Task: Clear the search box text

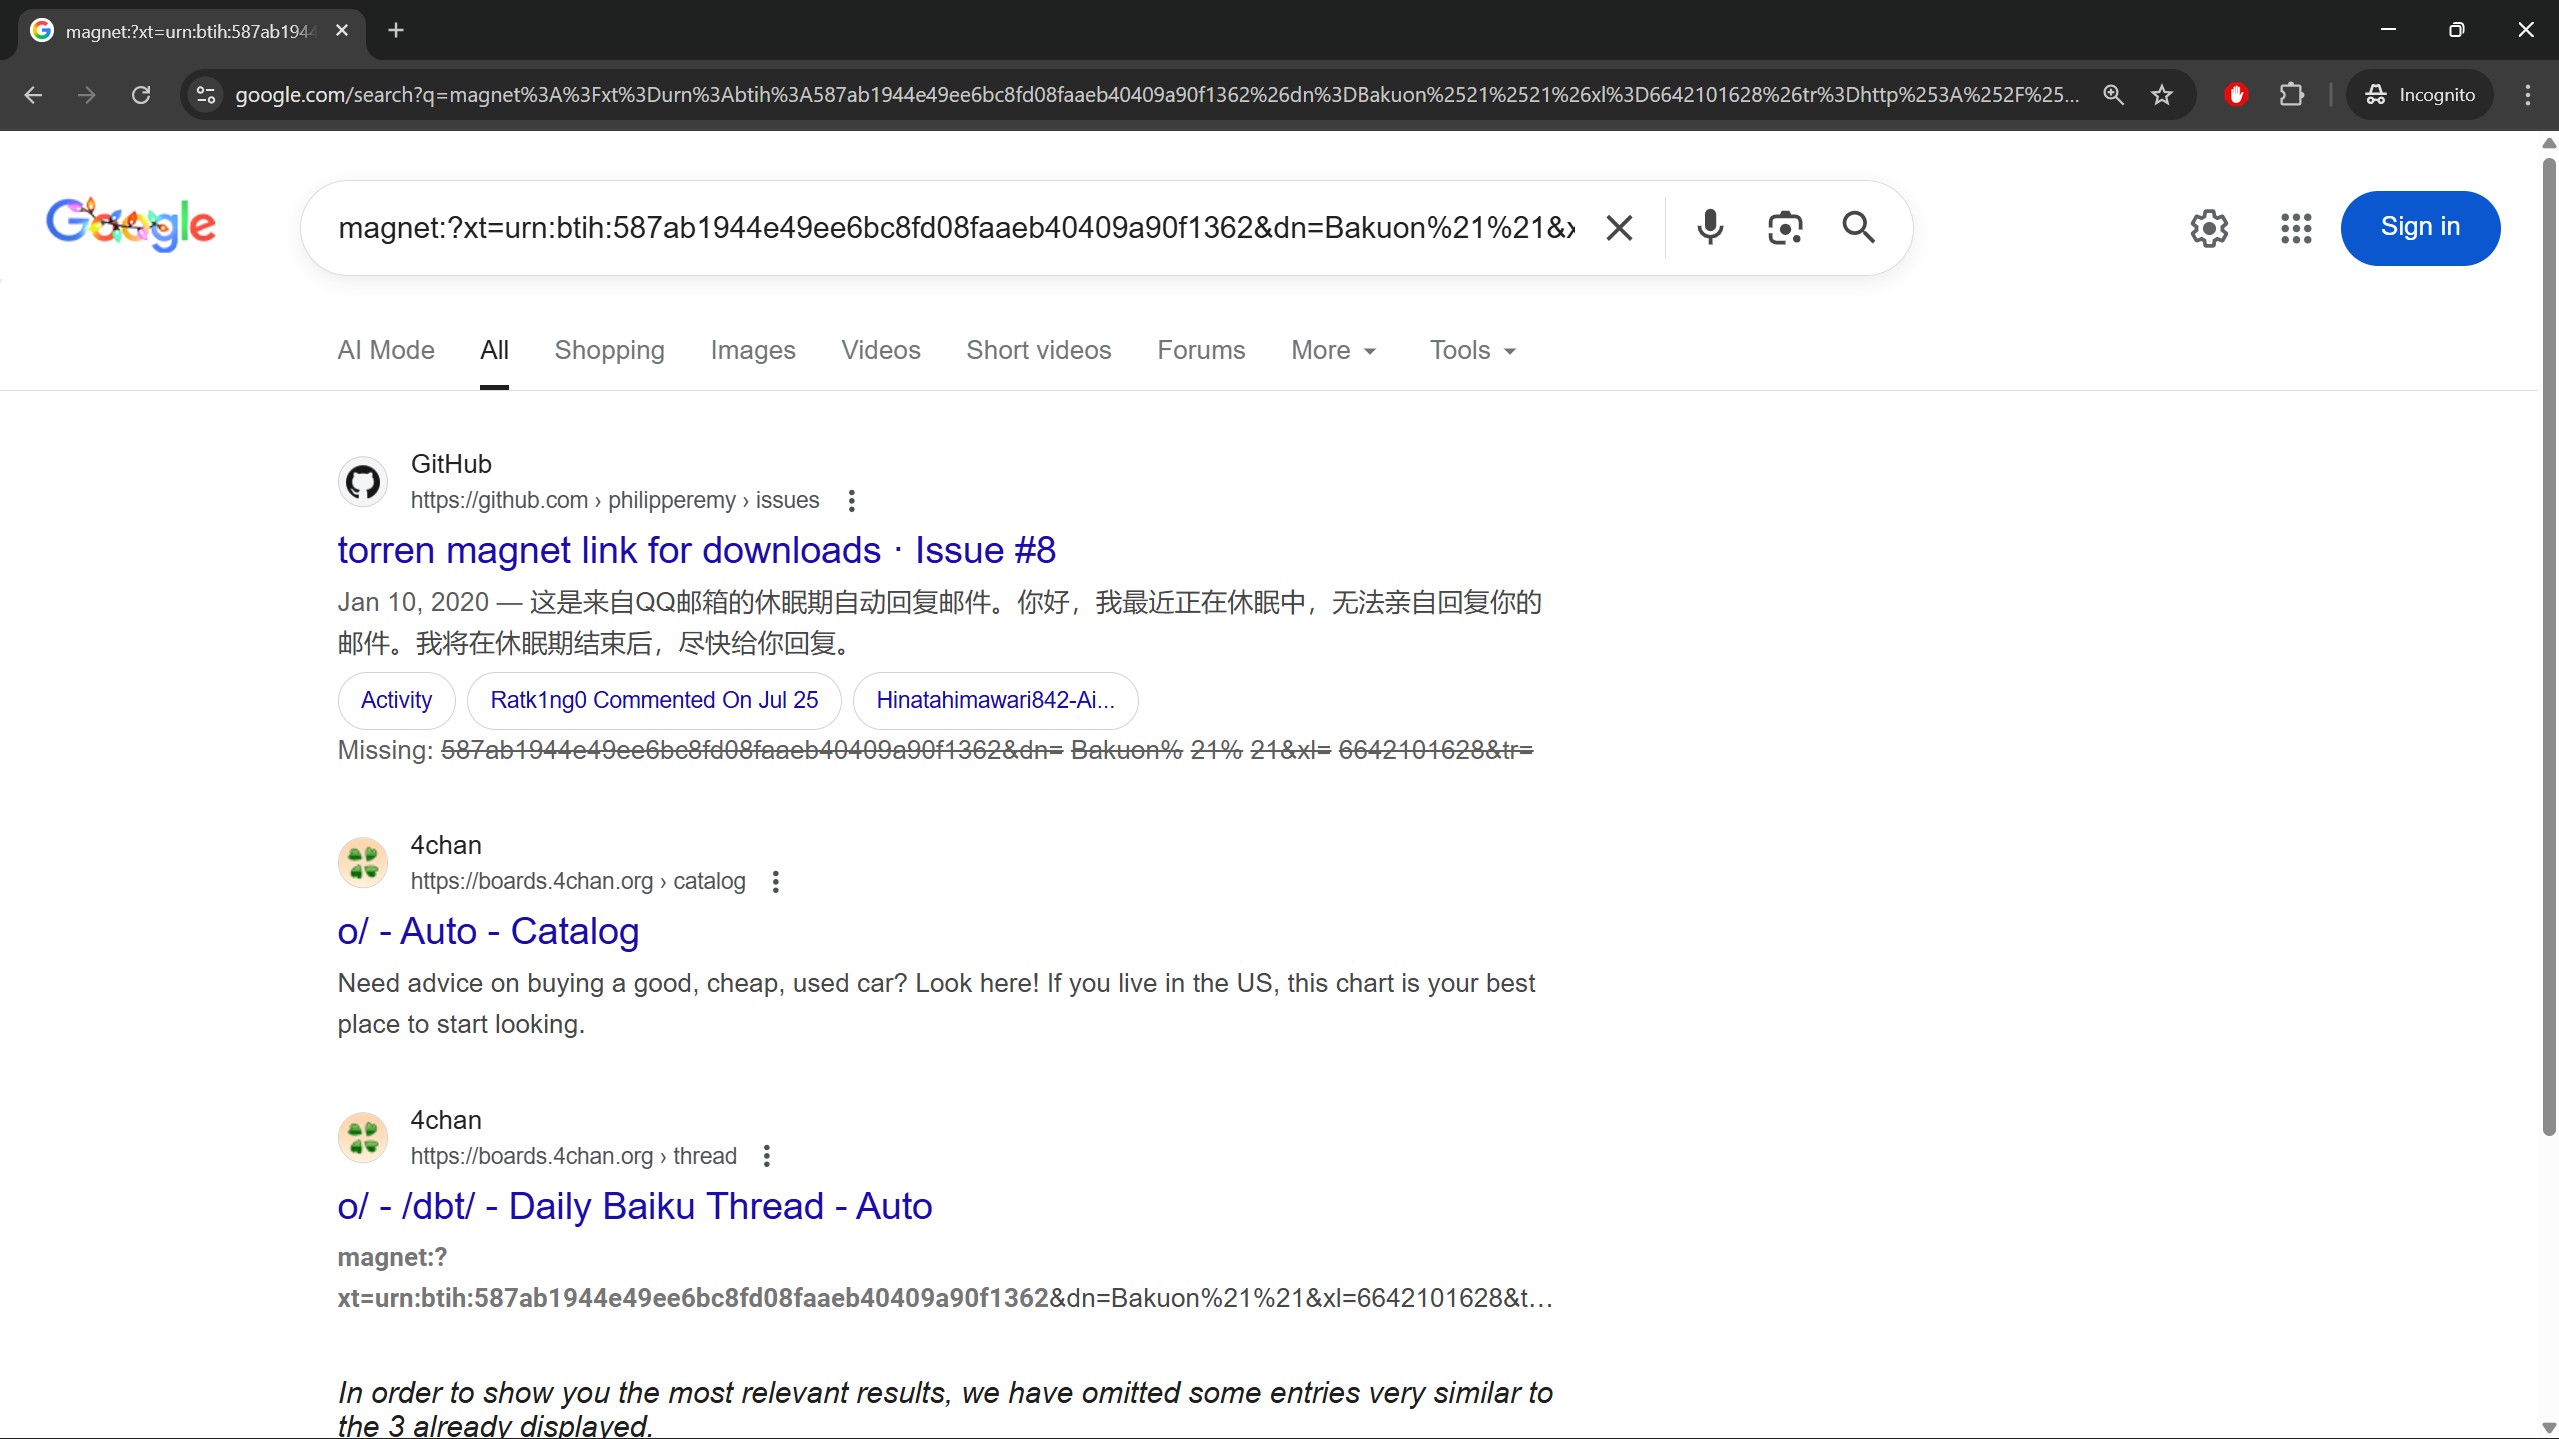Action: click(x=1619, y=228)
